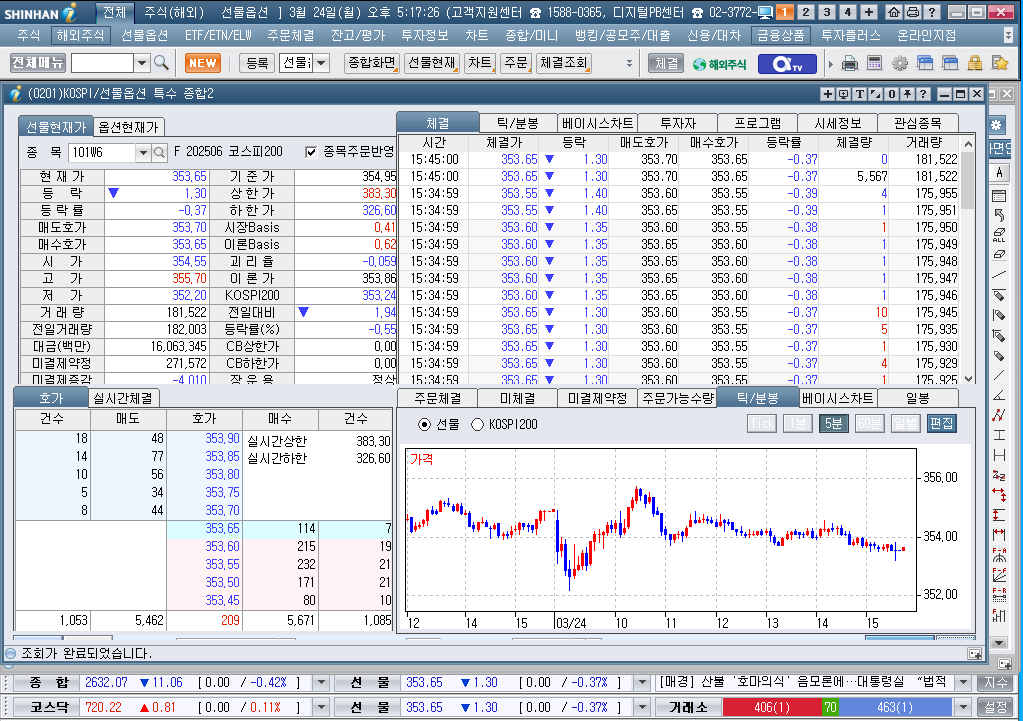This screenshot has width=1023, height=721.
Task: Open the home icon in title bar
Action: 894,12
